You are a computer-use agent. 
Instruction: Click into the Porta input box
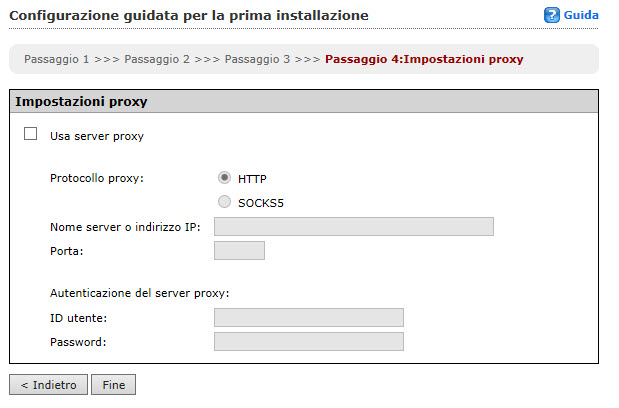click(239, 250)
